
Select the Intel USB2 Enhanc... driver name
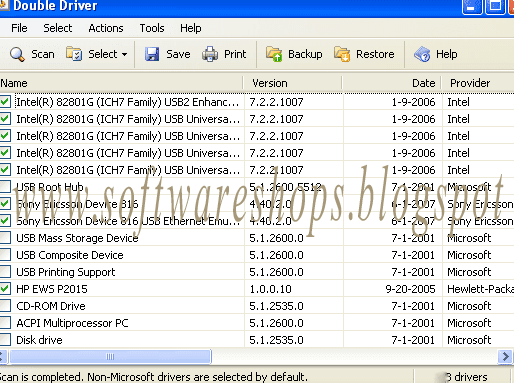[x=128, y=102]
